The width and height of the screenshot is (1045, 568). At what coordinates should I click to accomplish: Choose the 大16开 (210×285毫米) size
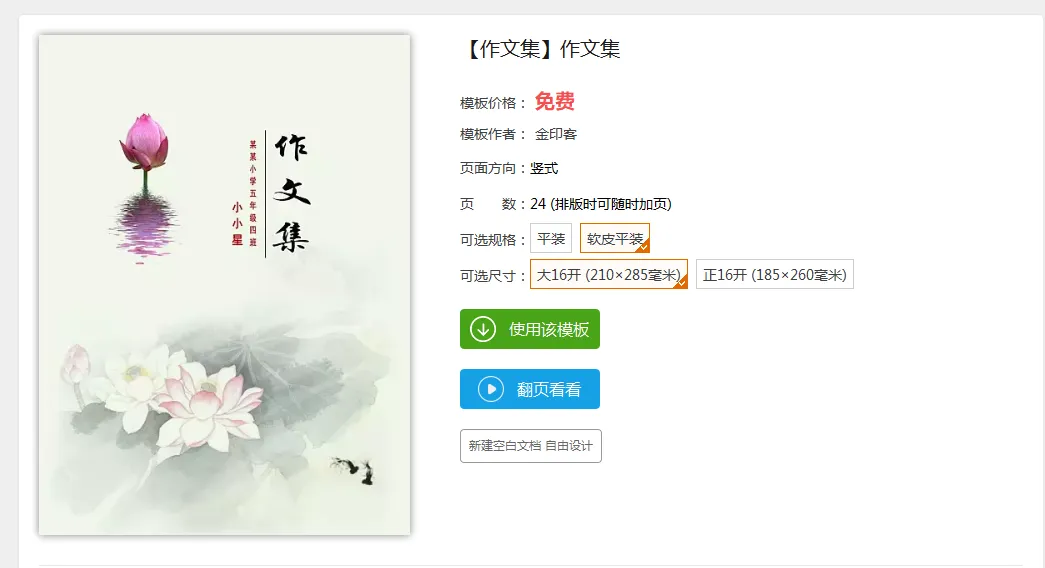tap(608, 275)
